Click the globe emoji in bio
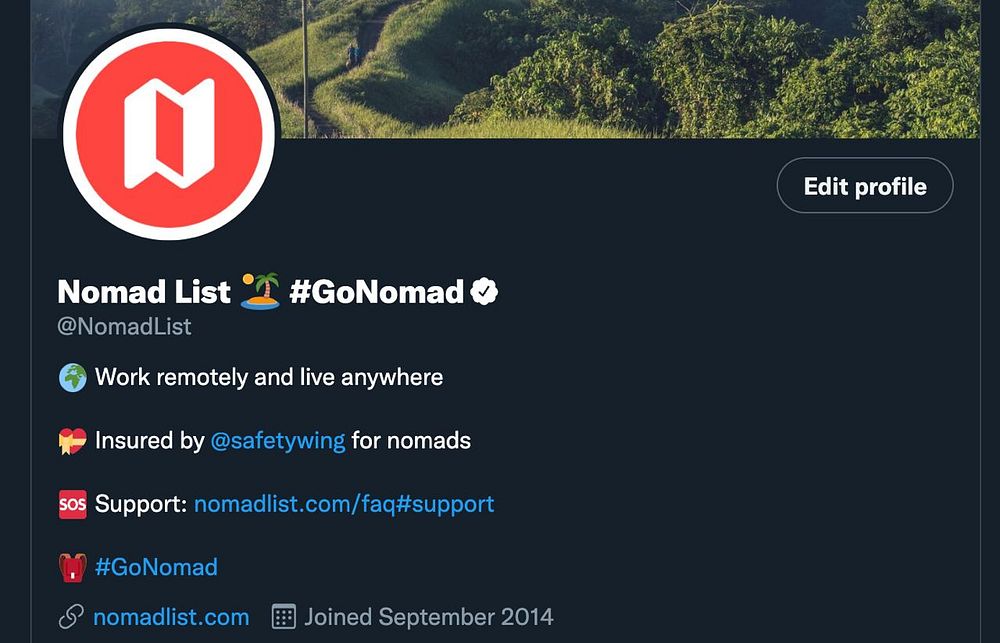The image size is (1000, 643). coord(72,378)
